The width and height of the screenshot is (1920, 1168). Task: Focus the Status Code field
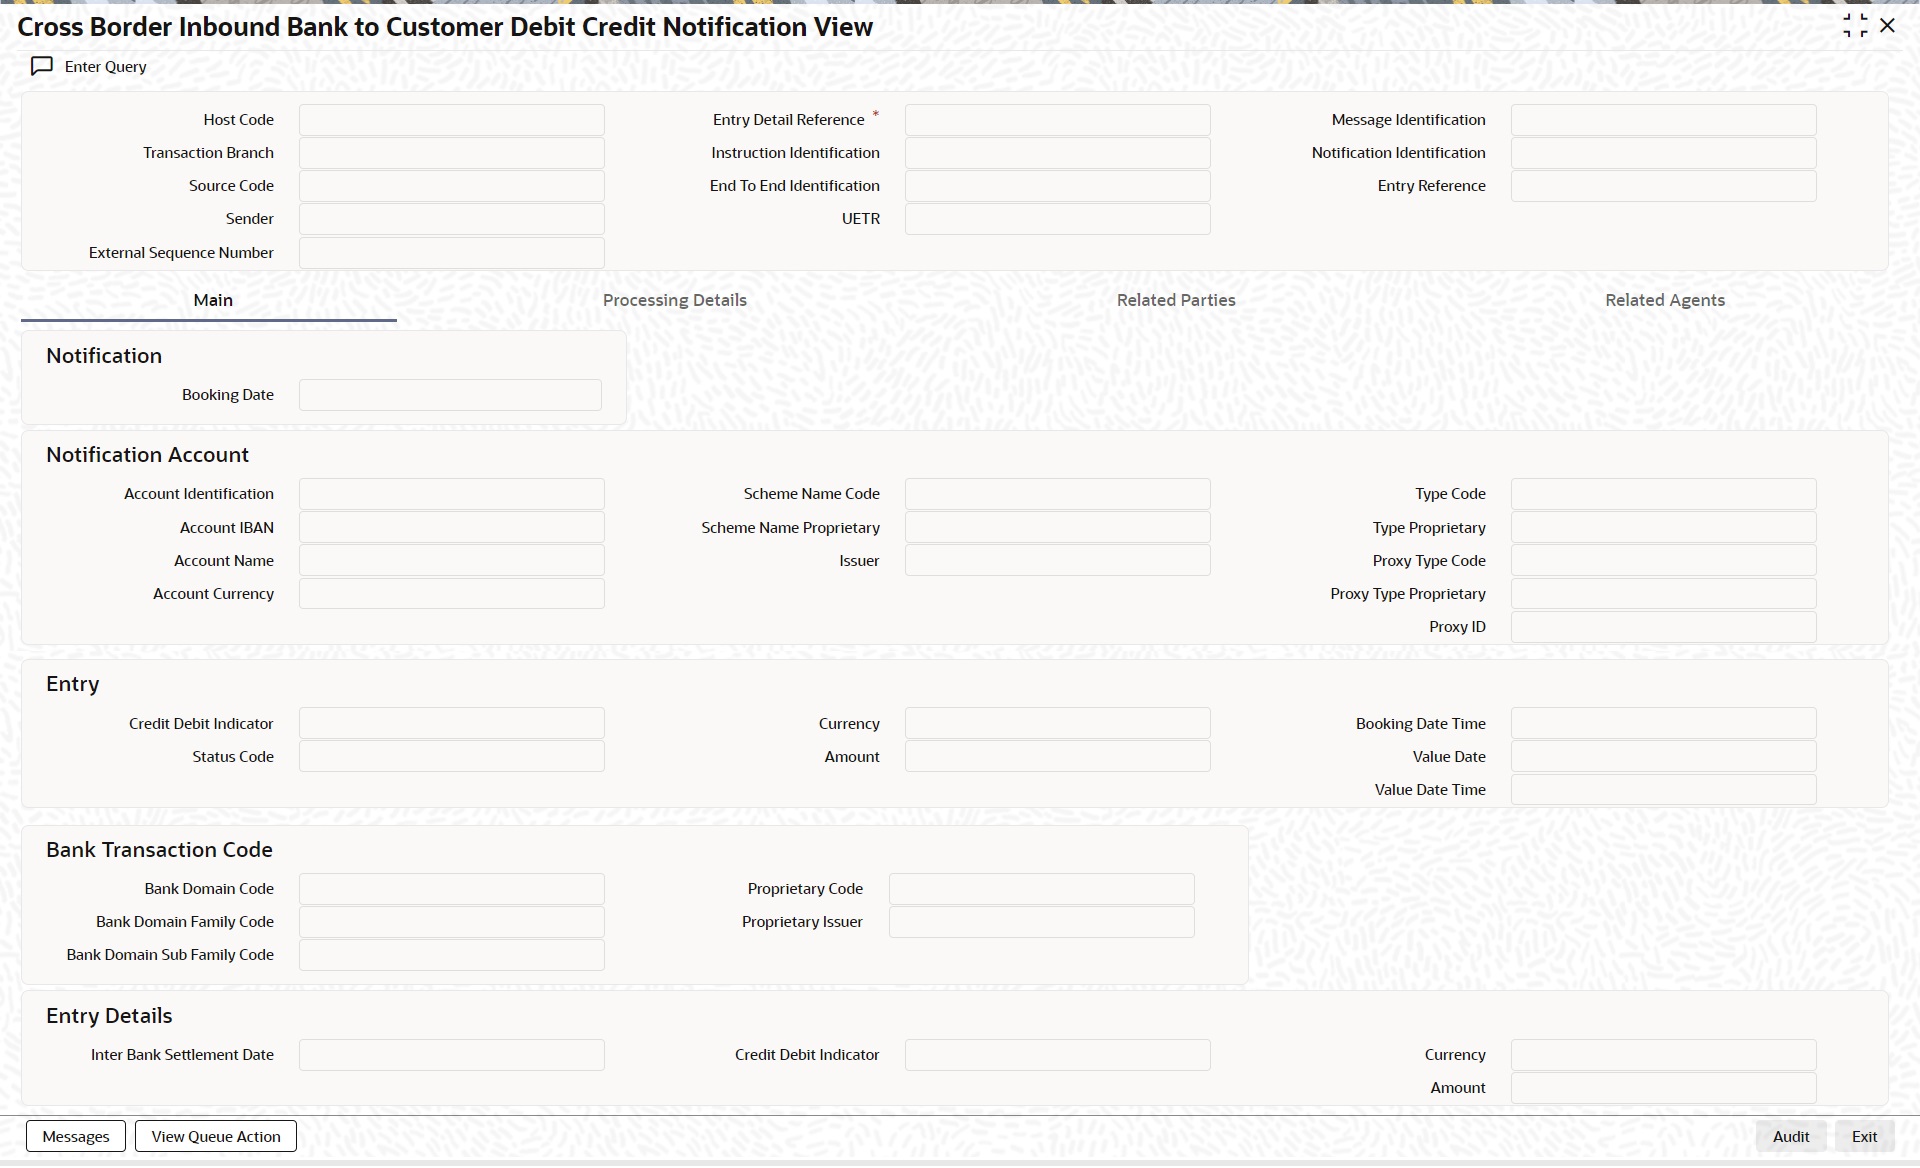click(x=452, y=757)
